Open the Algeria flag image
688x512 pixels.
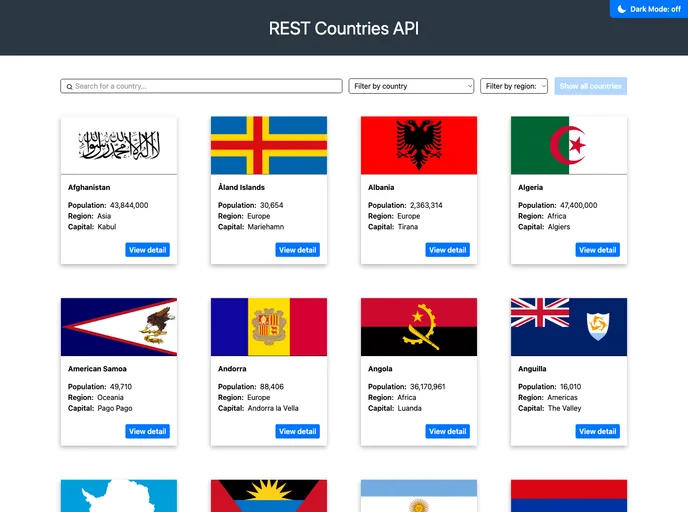pos(569,146)
